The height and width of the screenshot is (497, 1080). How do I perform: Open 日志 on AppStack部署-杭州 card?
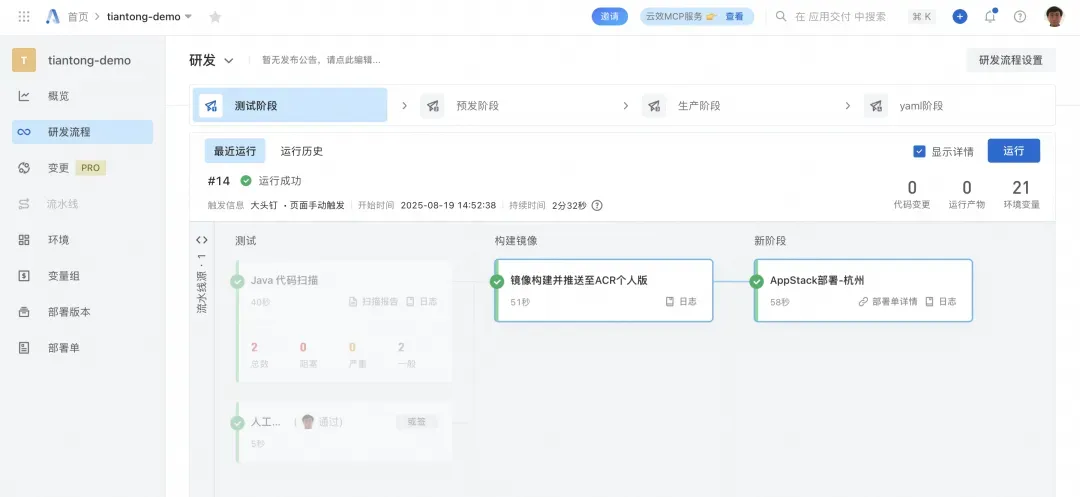(x=941, y=302)
